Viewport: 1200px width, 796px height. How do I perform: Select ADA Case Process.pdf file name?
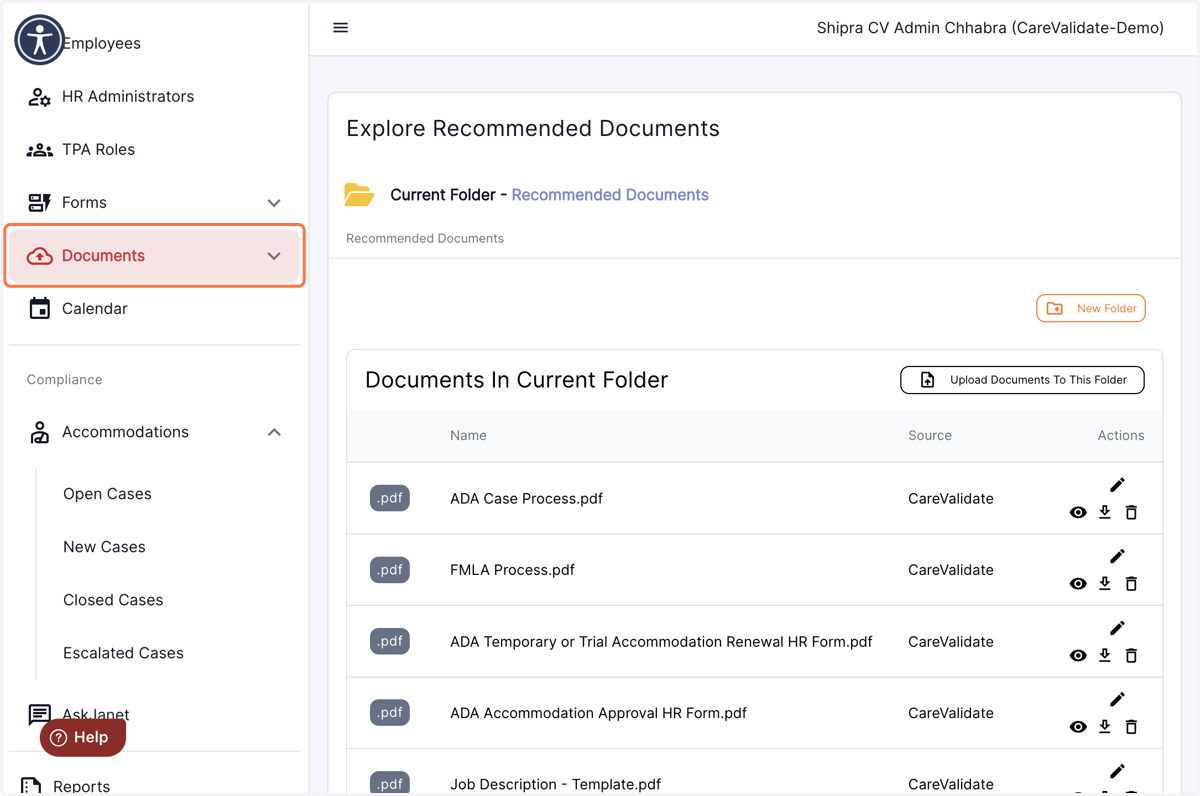(526, 499)
